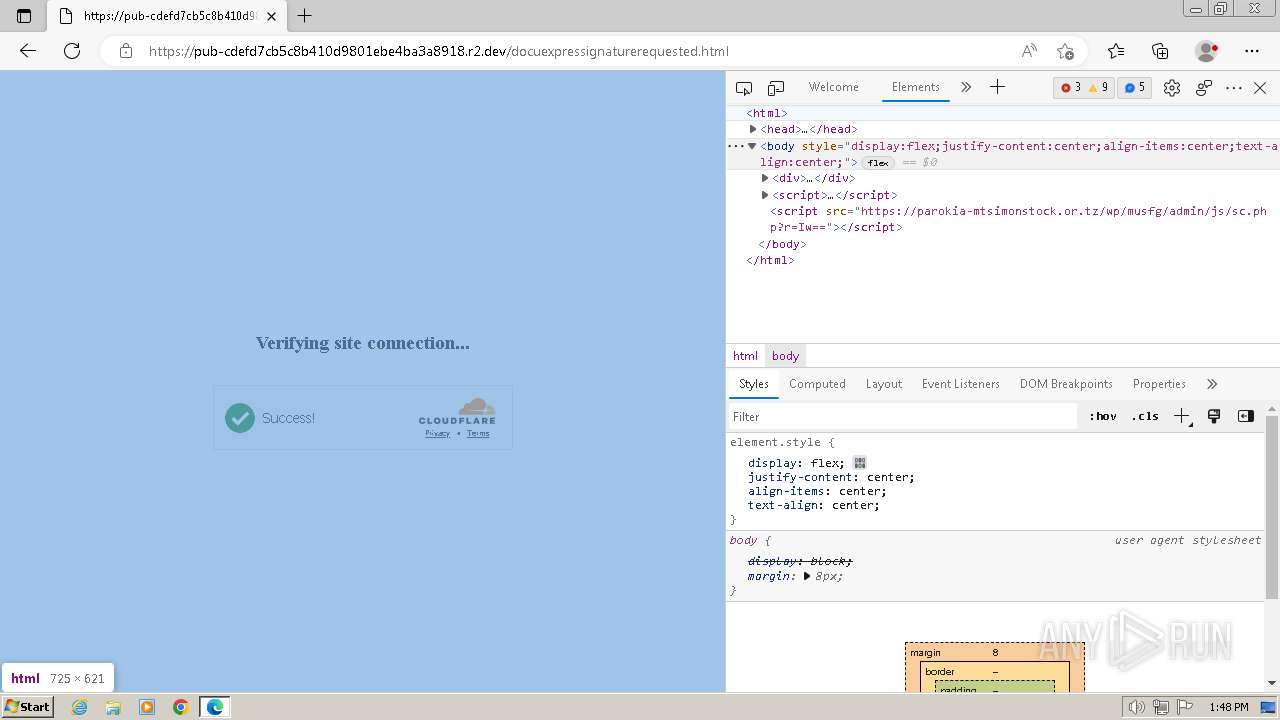Click the text-align: center declaration
Screen dimensions: 1280x720
814,505
